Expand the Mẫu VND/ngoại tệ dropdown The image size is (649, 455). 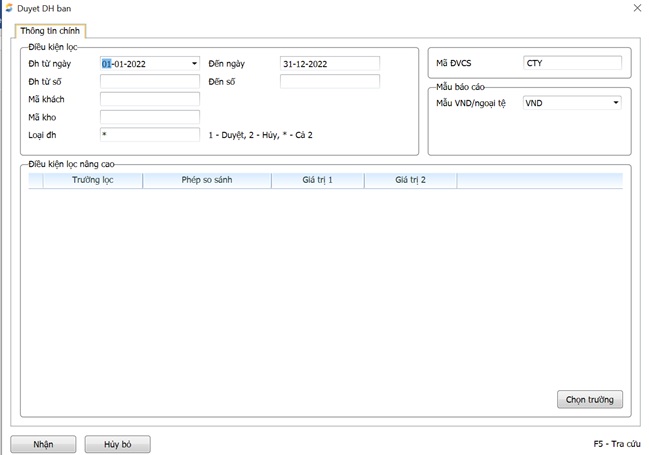coord(615,102)
